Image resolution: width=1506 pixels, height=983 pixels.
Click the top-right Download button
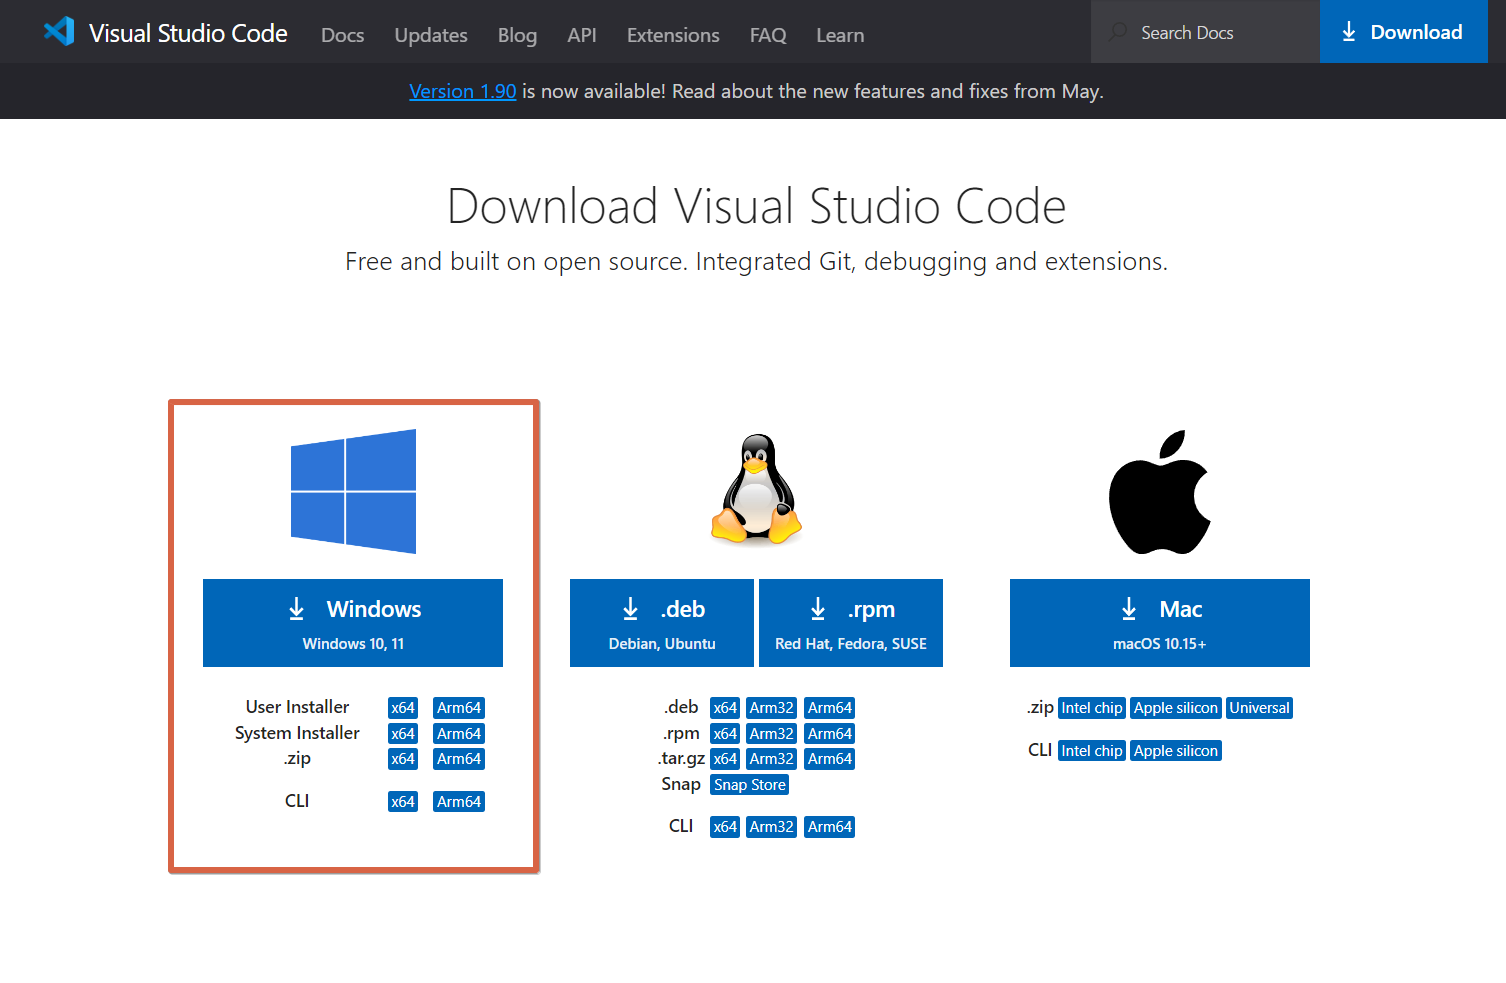(1404, 32)
